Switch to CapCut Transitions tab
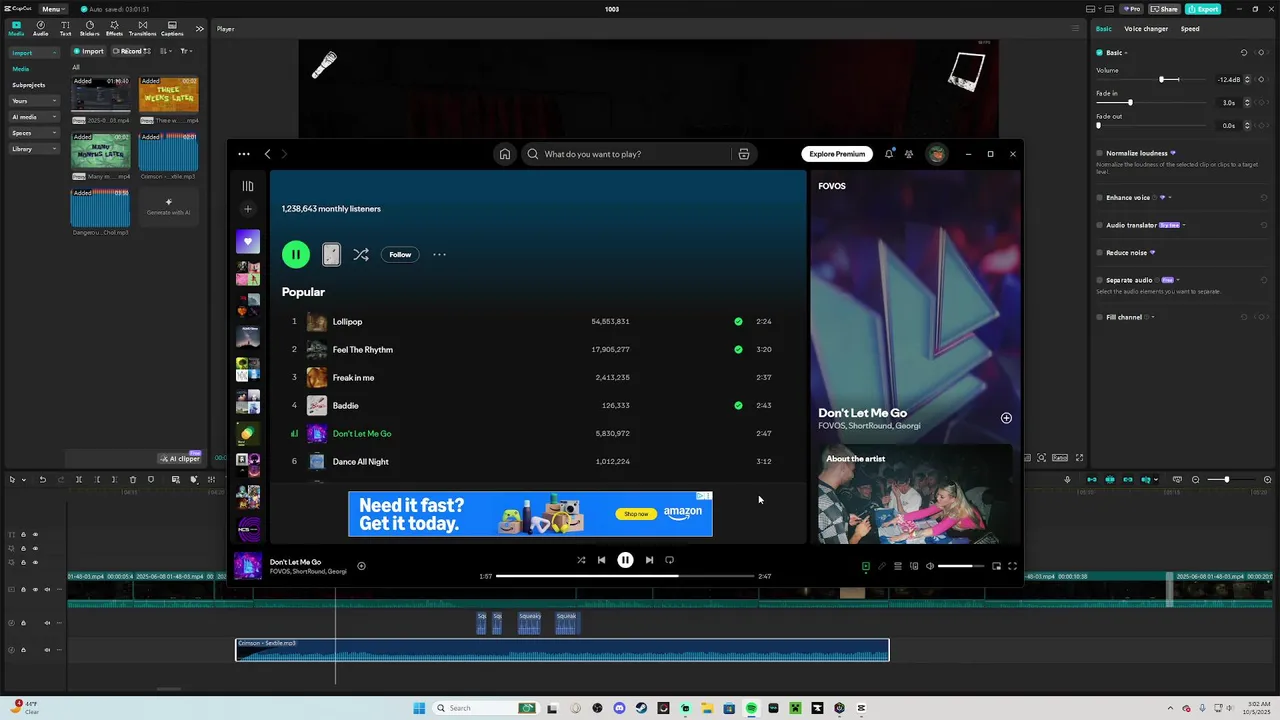Screen dimensions: 1280x720 click(x=142, y=28)
